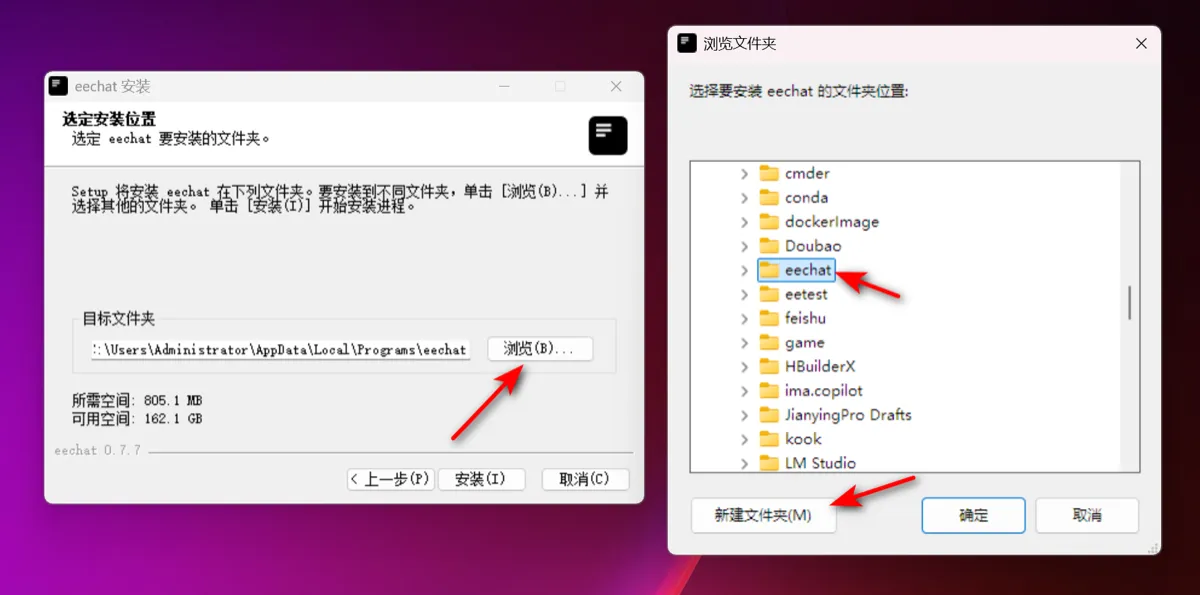Select the LM Studio folder icon
1200x595 pixels.
tap(769, 463)
